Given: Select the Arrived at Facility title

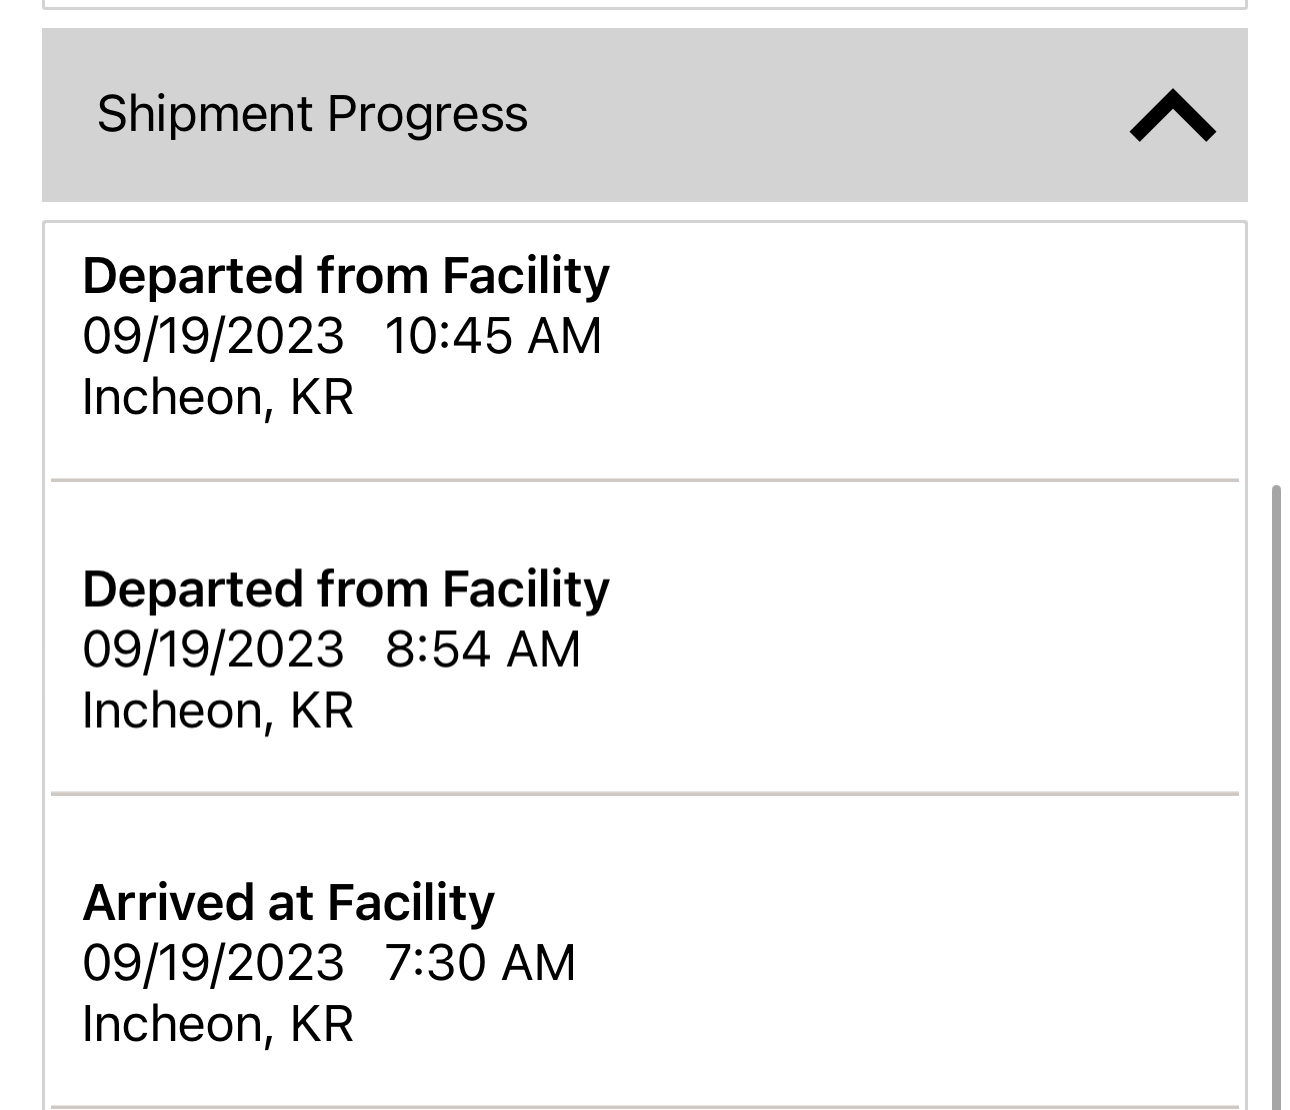Looking at the screenshot, I should 288,902.
